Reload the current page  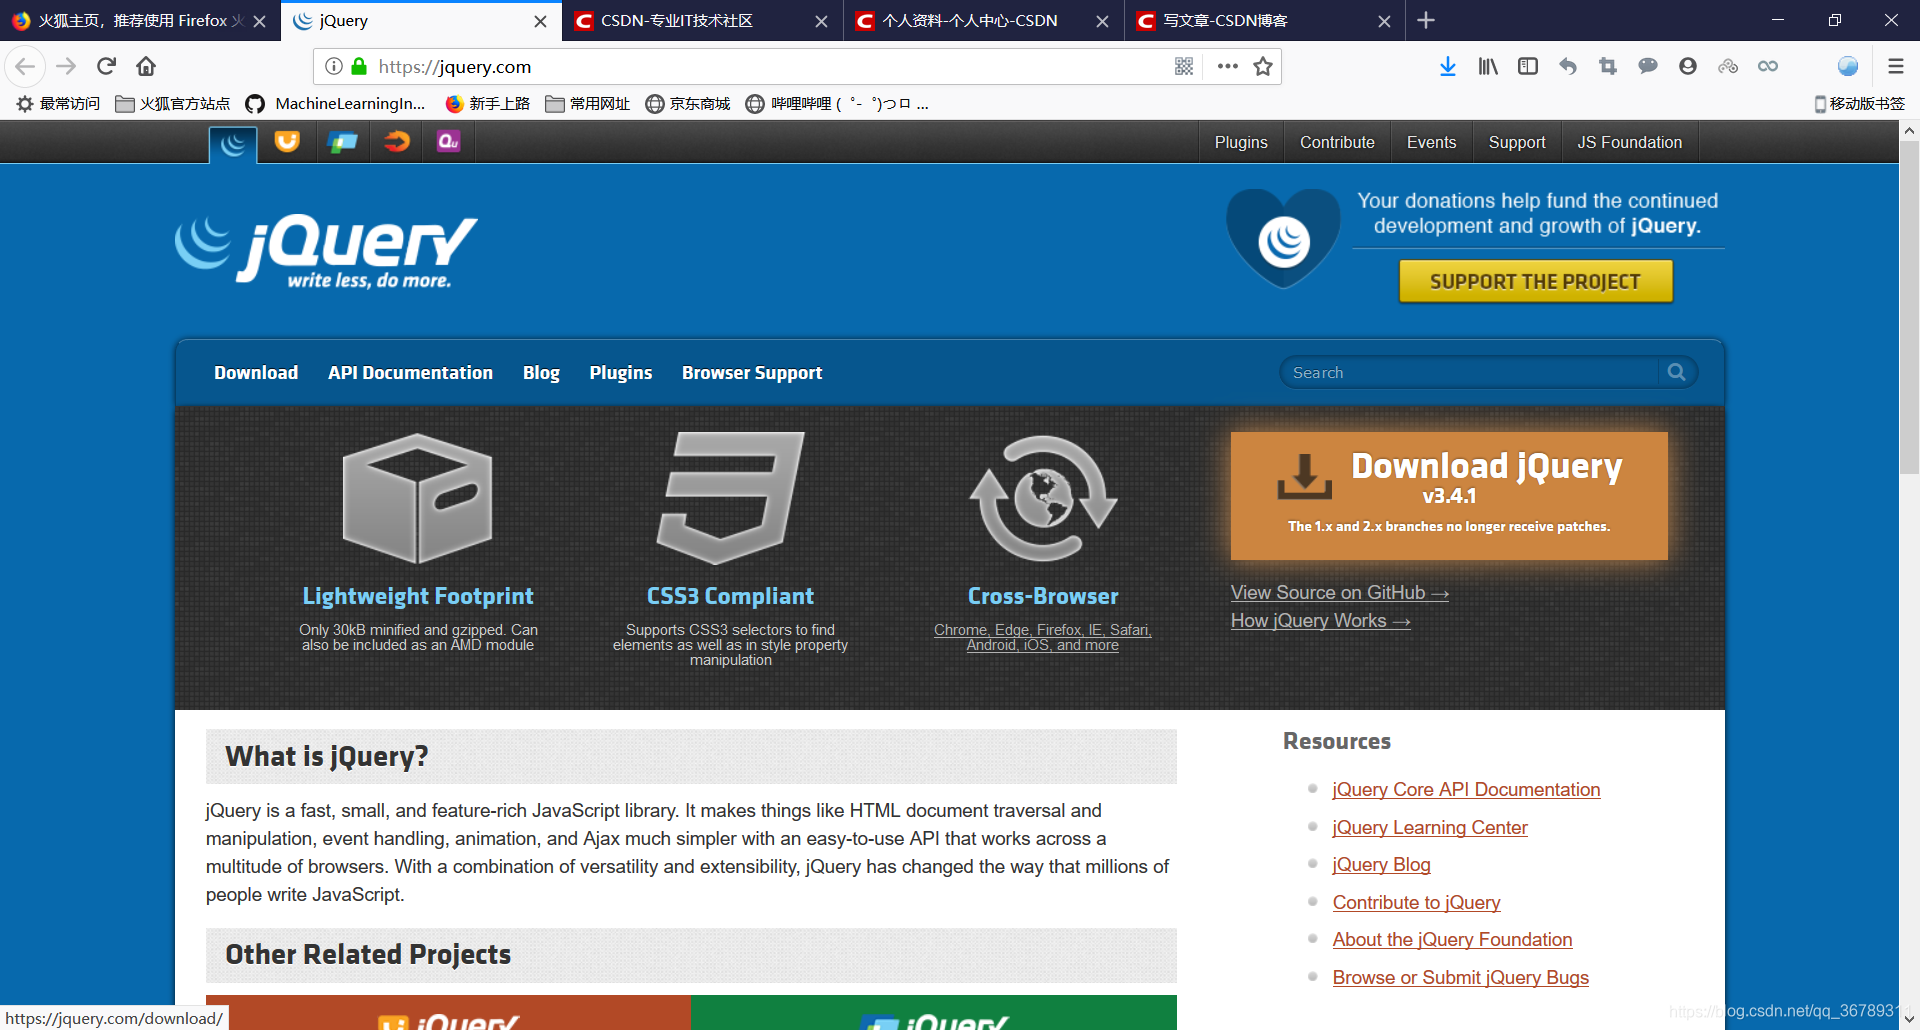click(x=107, y=66)
